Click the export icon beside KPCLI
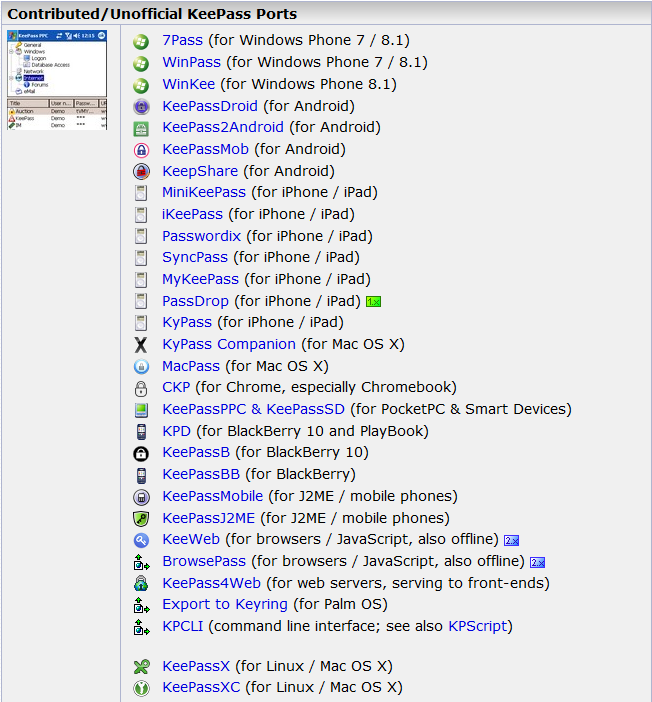Image resolution: width=652 pixels, height=702 pixels. click(x=142, y=627)
